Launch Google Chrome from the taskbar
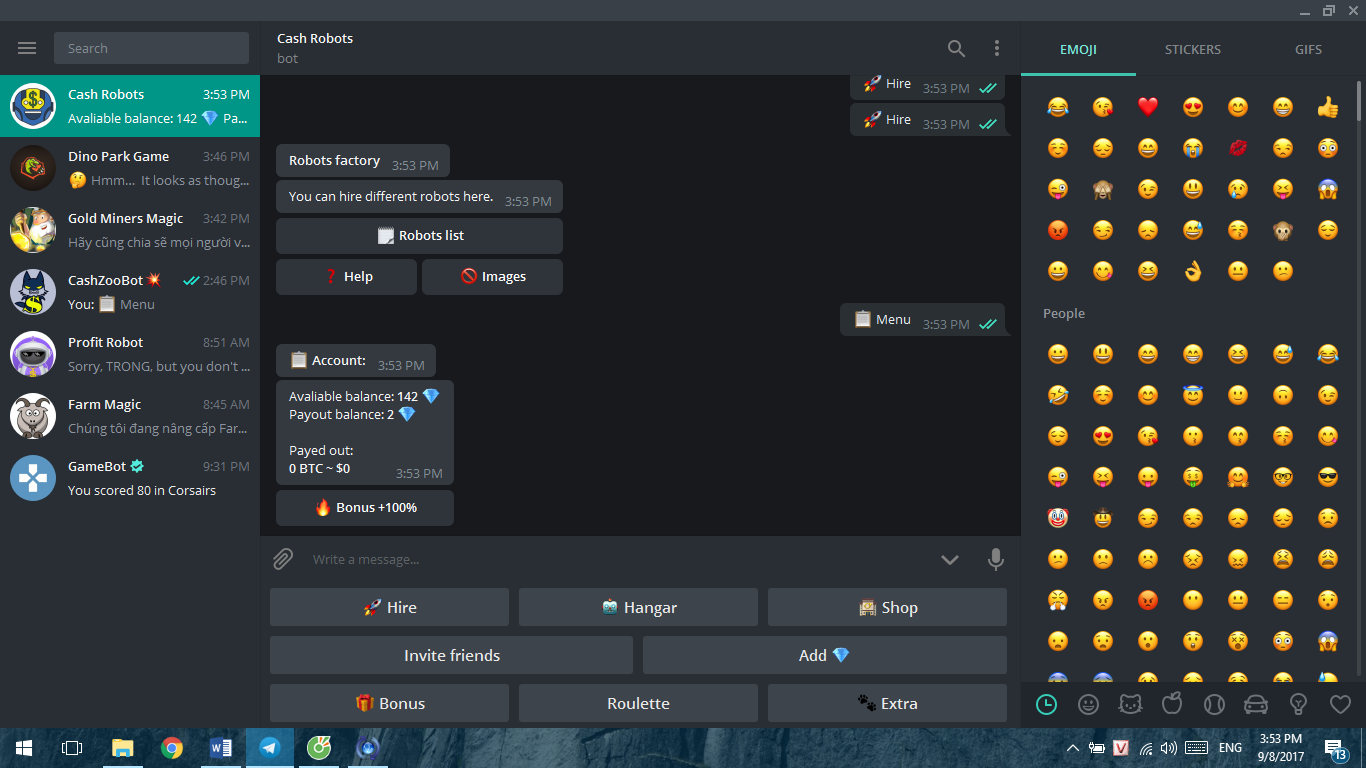This screenshot has width=1366, height=768. point(172,747)
